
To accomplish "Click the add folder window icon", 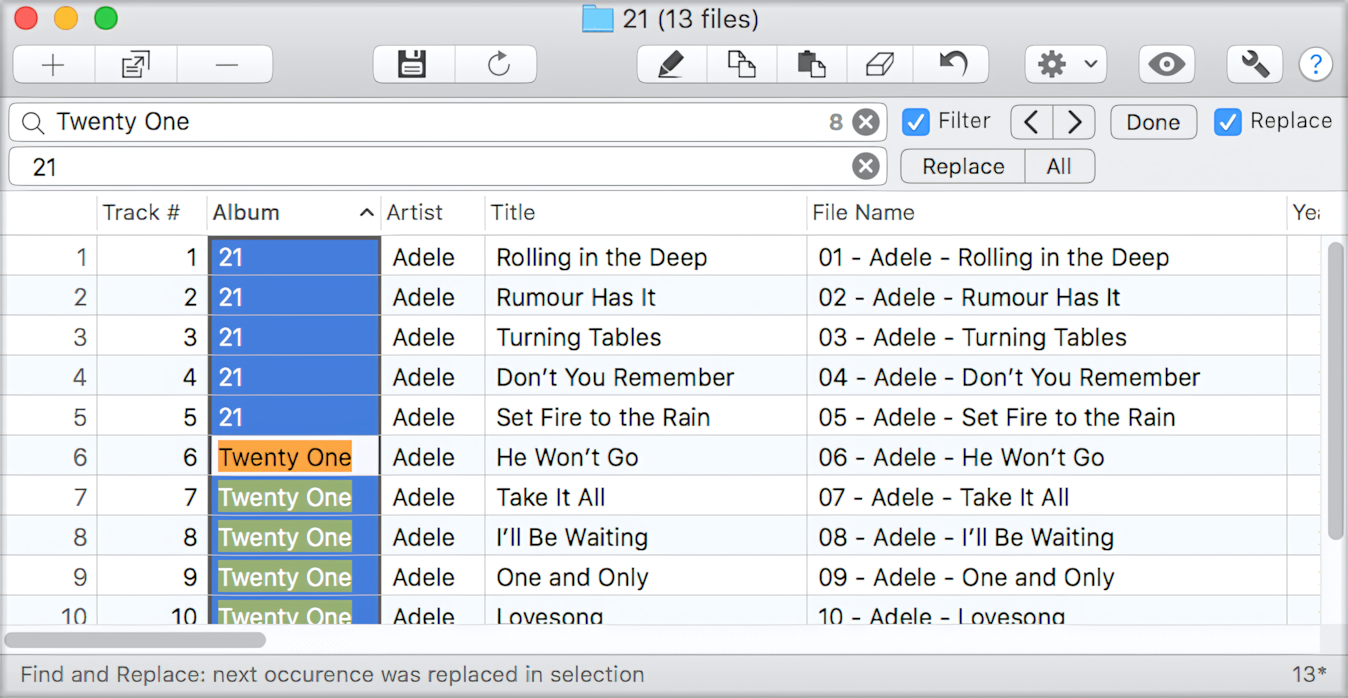I will tap(135, 65).
